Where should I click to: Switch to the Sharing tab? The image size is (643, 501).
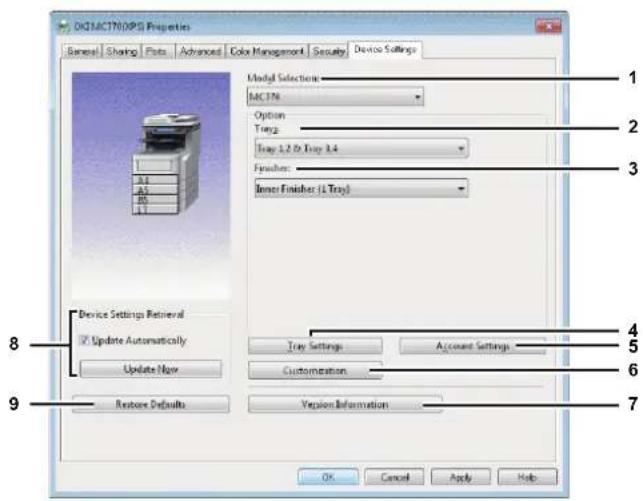[121, 52]
